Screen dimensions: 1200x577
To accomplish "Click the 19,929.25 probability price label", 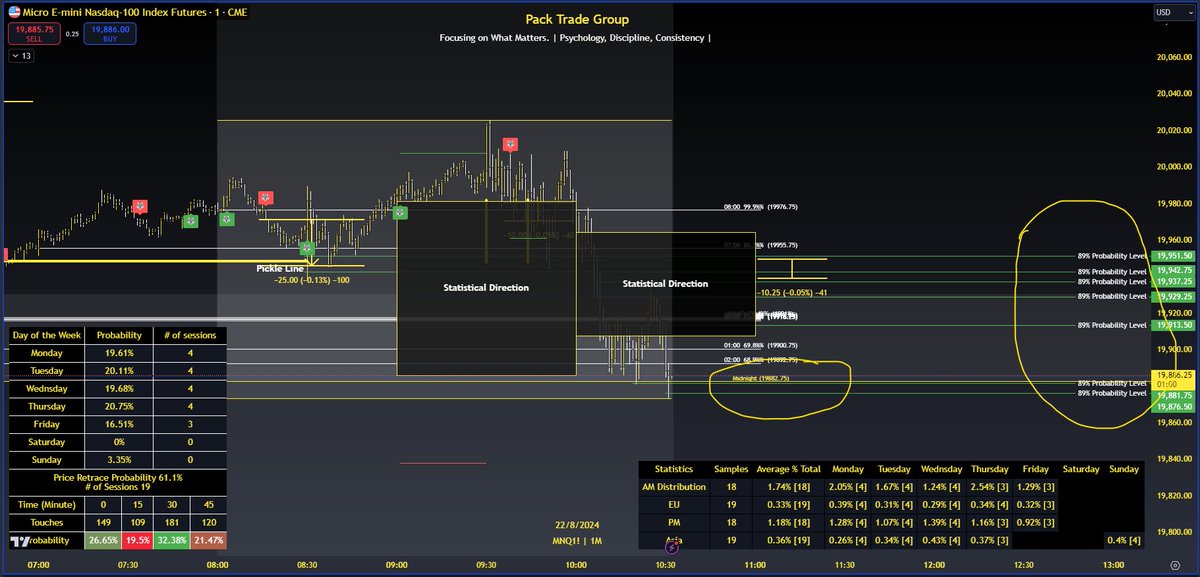I will [x=1174, y=297].
